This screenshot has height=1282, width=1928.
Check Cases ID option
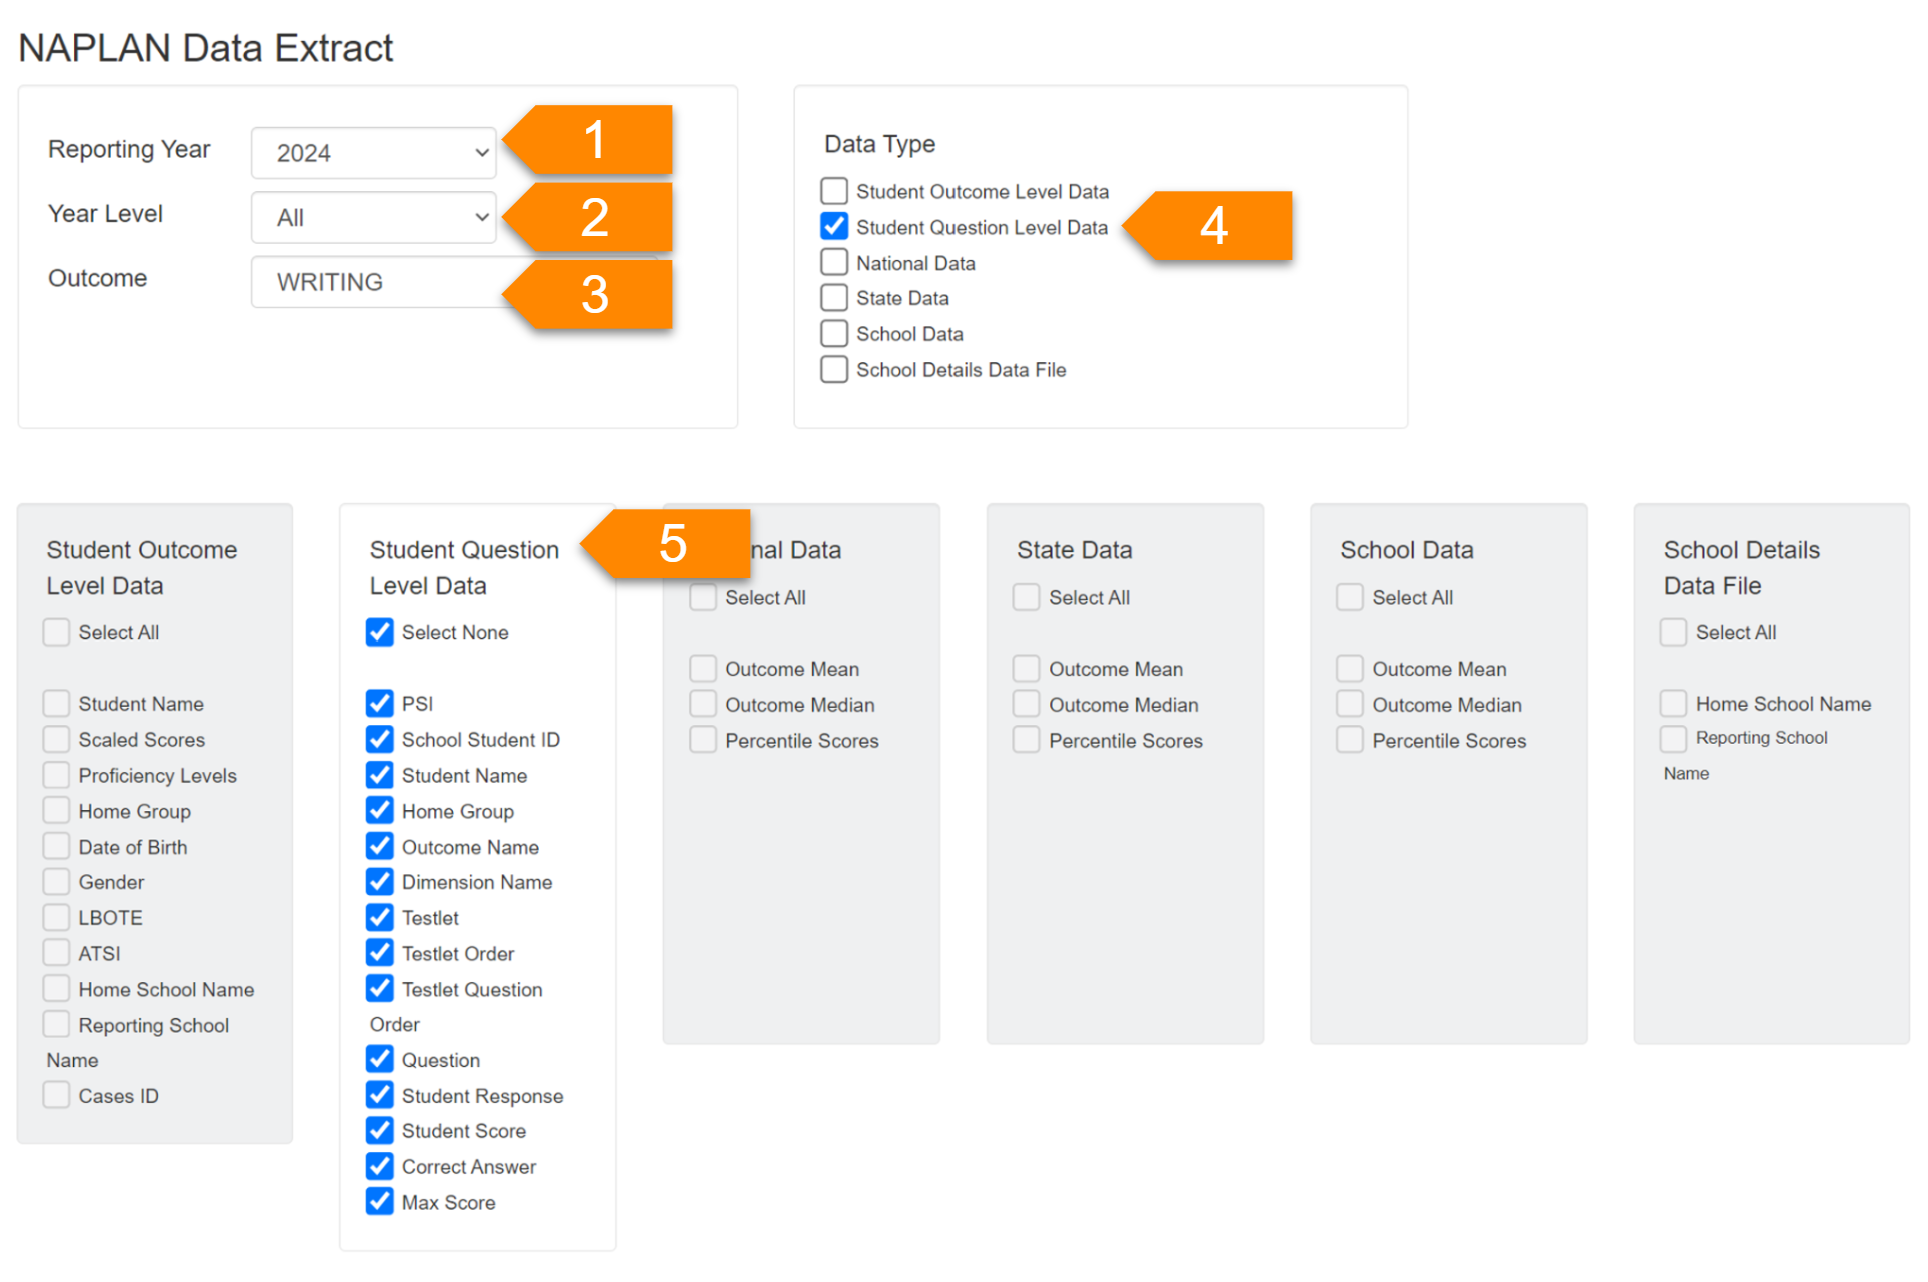(x=57, y=1096)
